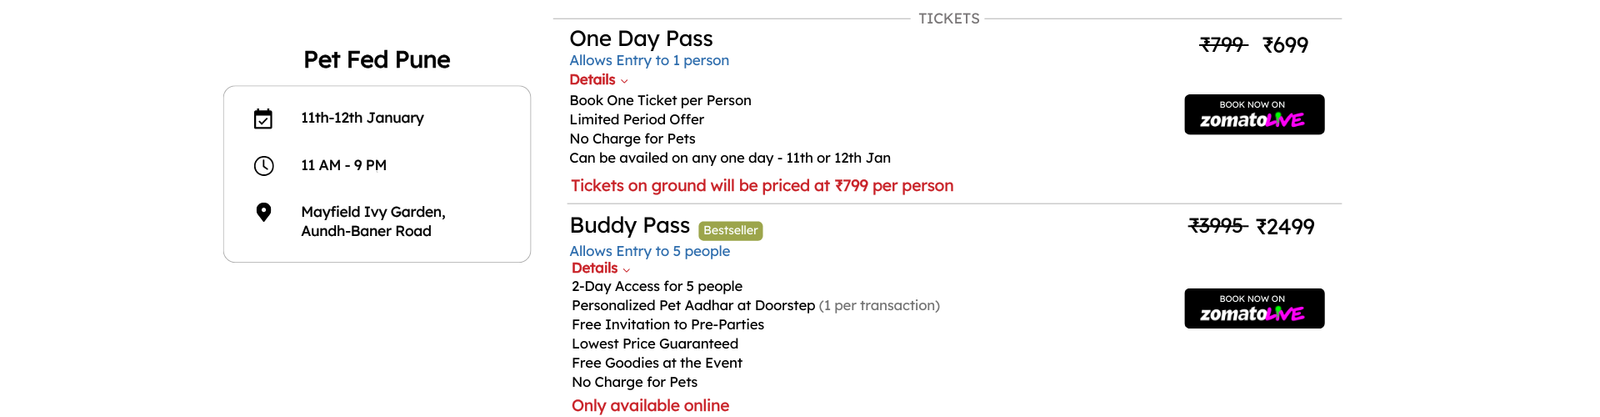Click the Buddy Pass title
Image resolution: width=1600 pixels, height=417 pixels.
(630, 226)
